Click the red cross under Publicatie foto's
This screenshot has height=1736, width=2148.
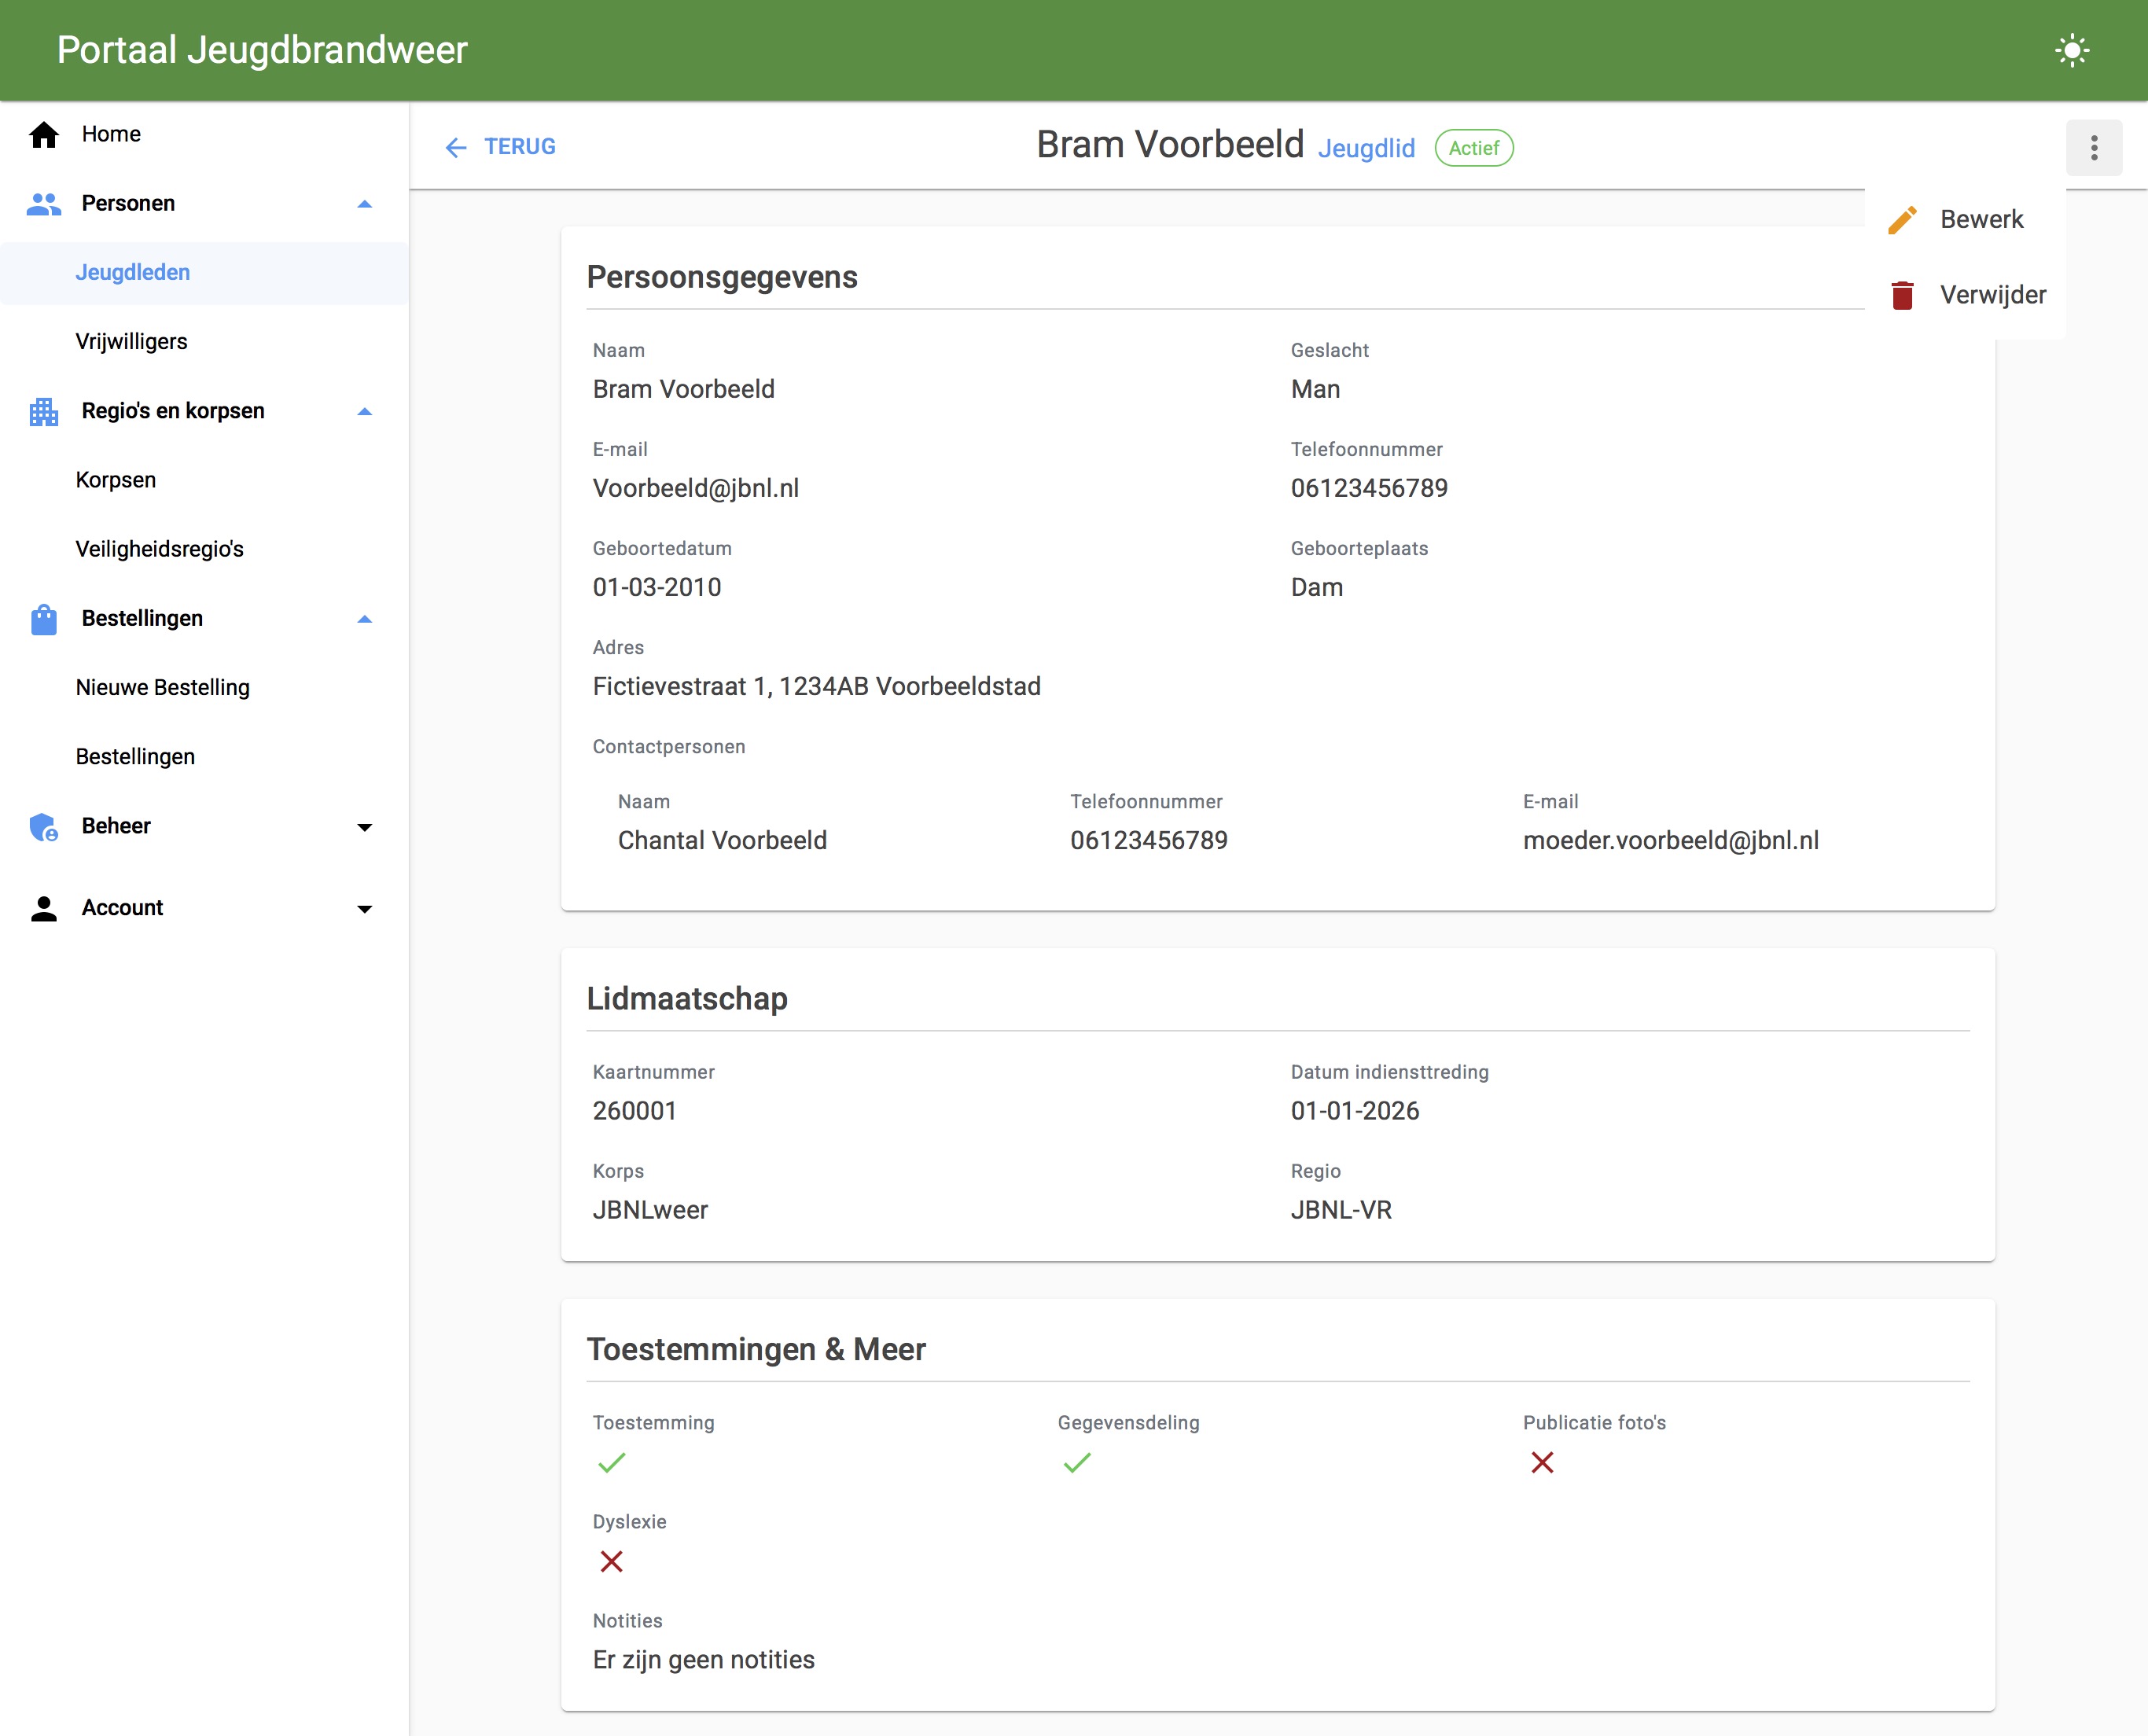tap(1542, 1463)
